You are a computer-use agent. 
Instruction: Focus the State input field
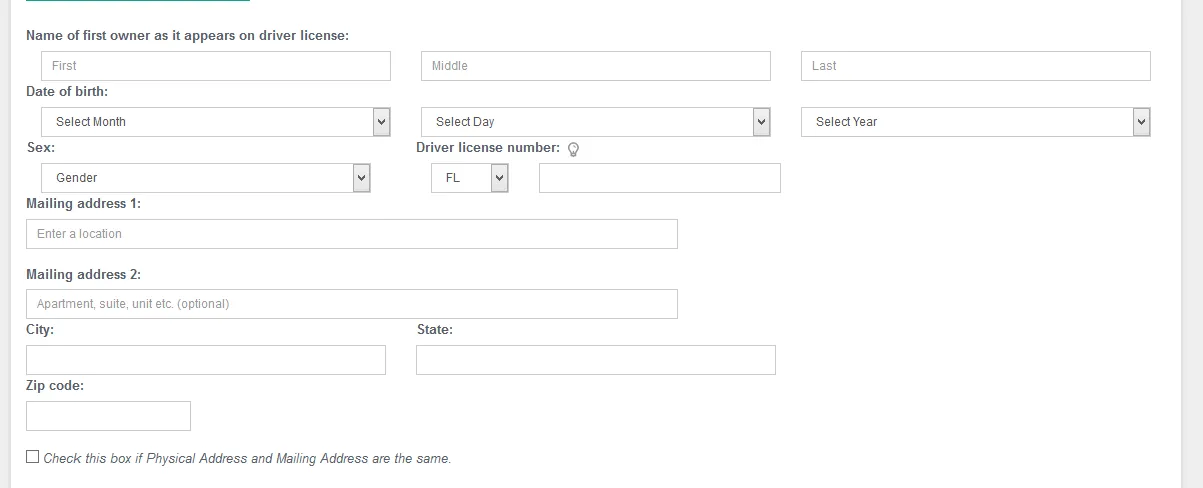pos(596,360)
